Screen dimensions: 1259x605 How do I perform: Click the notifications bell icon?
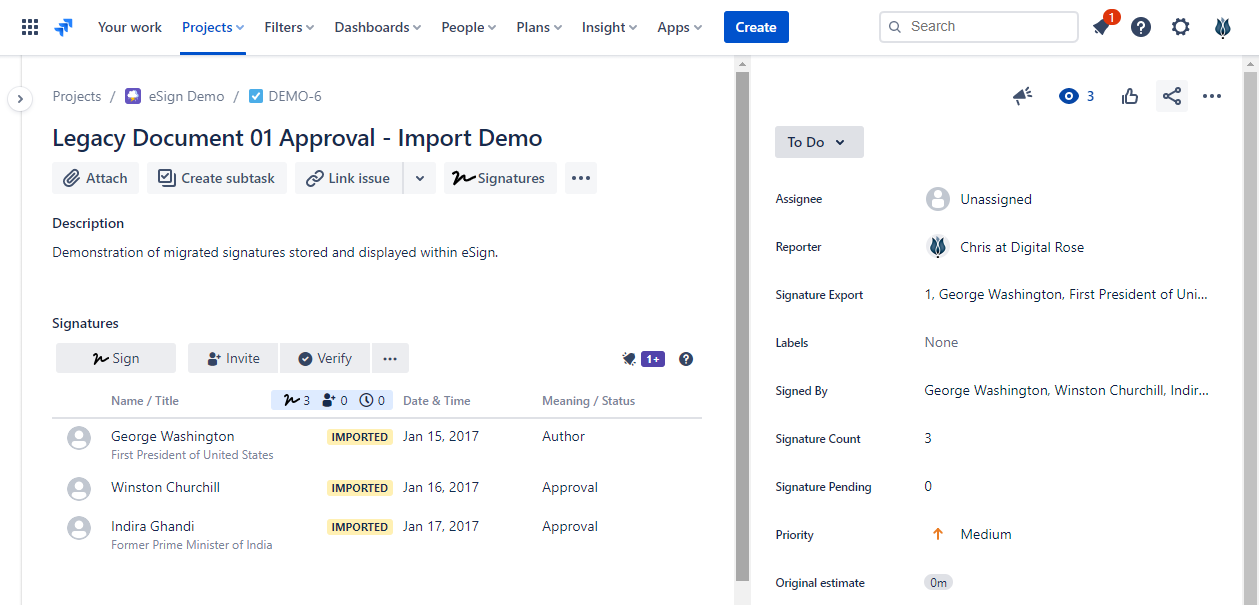[x=1101, y=27]
